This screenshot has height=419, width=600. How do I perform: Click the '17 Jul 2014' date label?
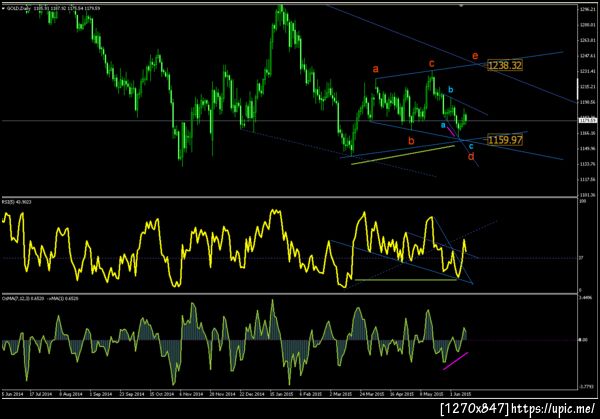[x=40, y=394]
